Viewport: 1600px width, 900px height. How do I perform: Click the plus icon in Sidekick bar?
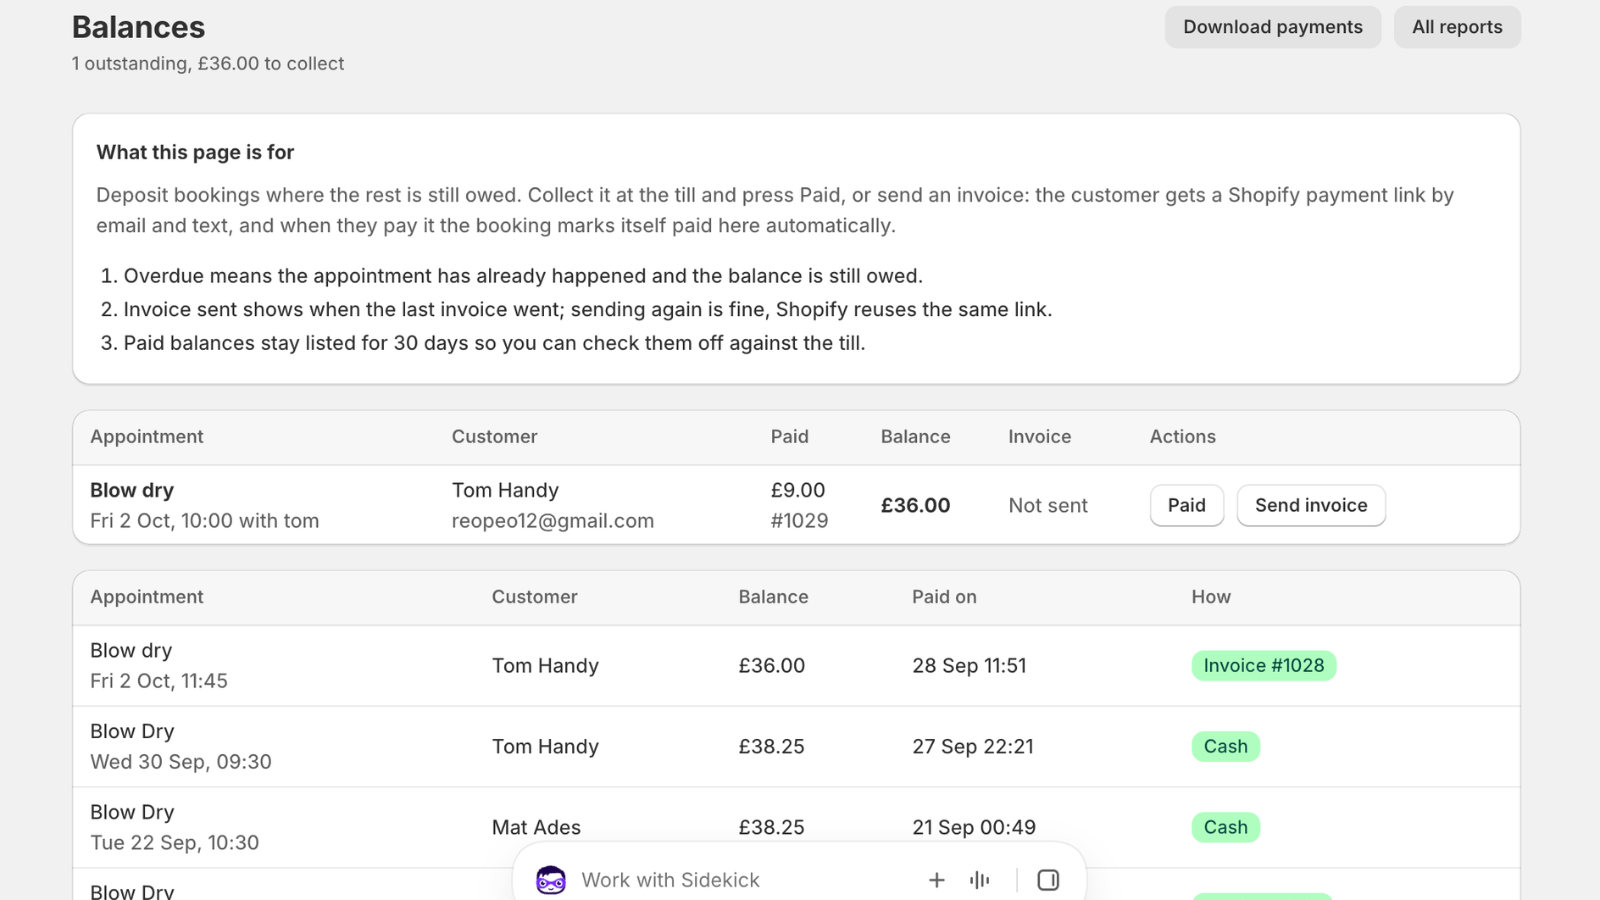(937, 880)
